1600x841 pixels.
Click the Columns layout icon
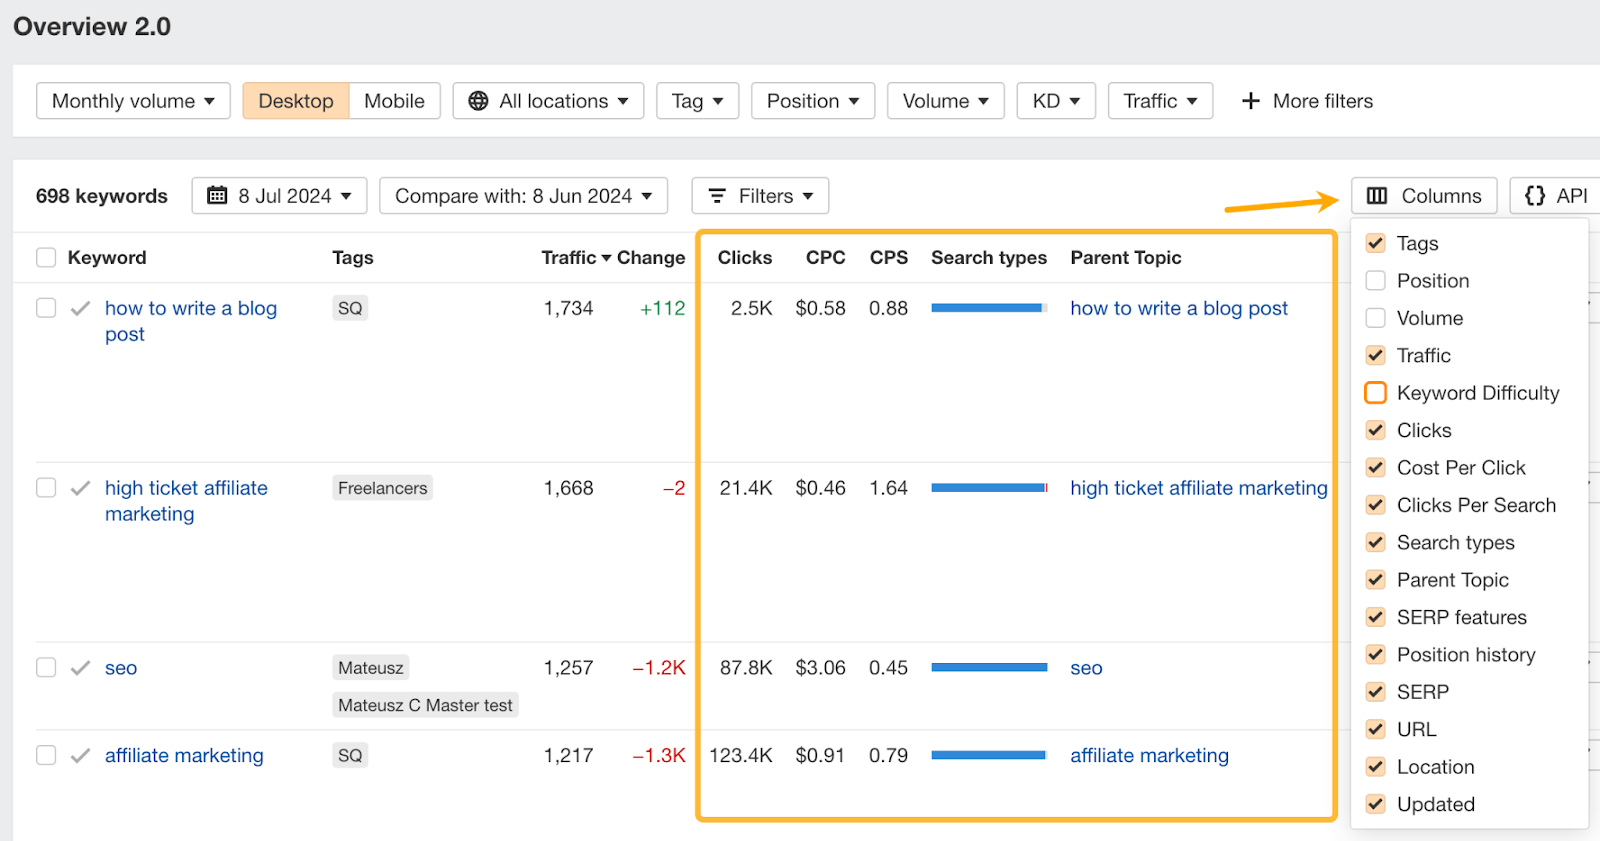(1377, 196)
